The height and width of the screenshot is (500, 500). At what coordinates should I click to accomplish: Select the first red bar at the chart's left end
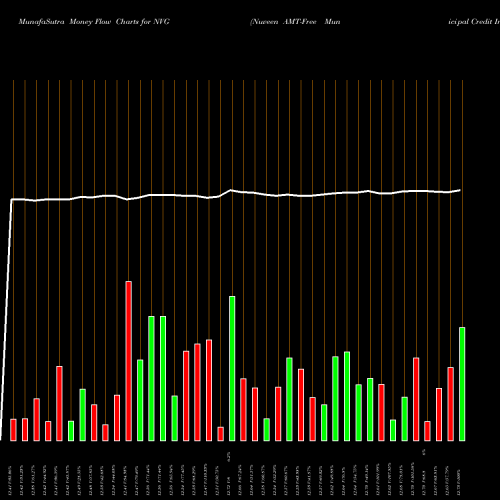[x=13, y=430]
